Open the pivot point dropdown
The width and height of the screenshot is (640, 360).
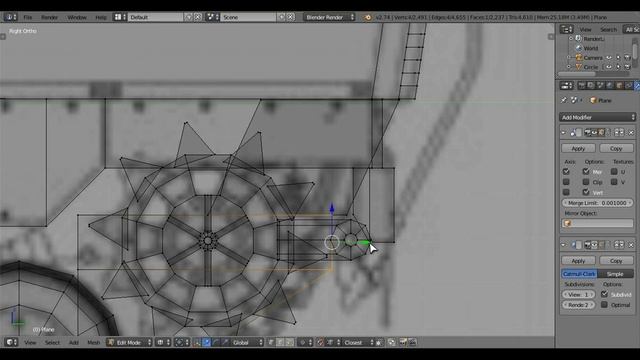pos(182,342)
